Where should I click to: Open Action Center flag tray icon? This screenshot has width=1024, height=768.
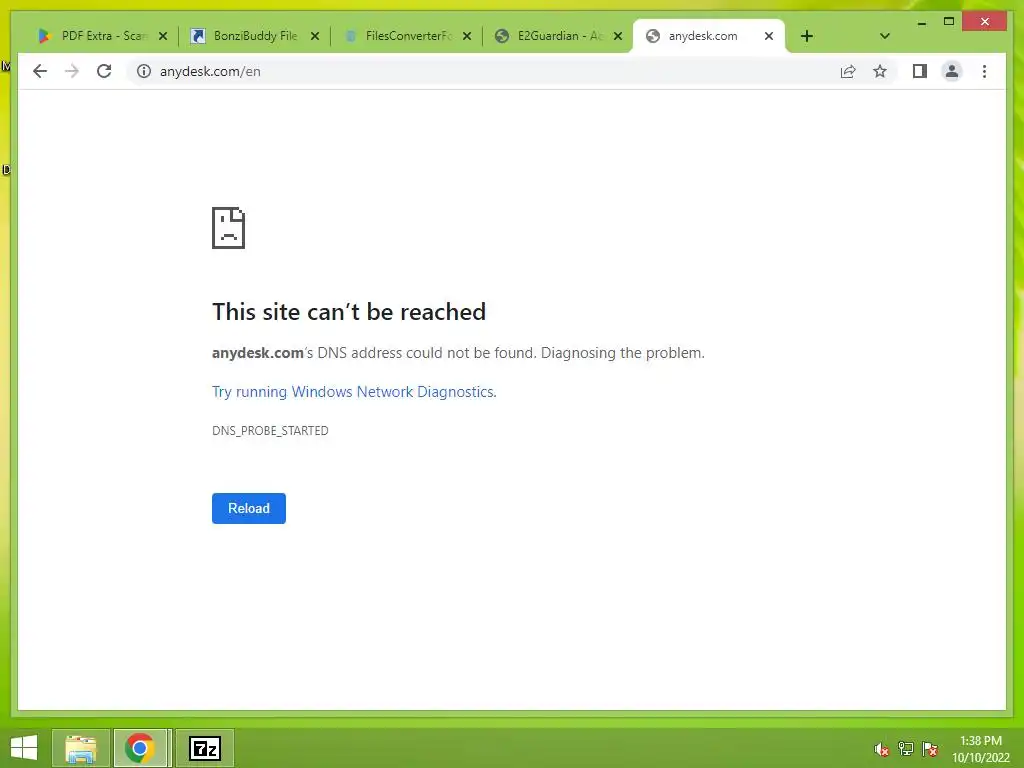930,748
